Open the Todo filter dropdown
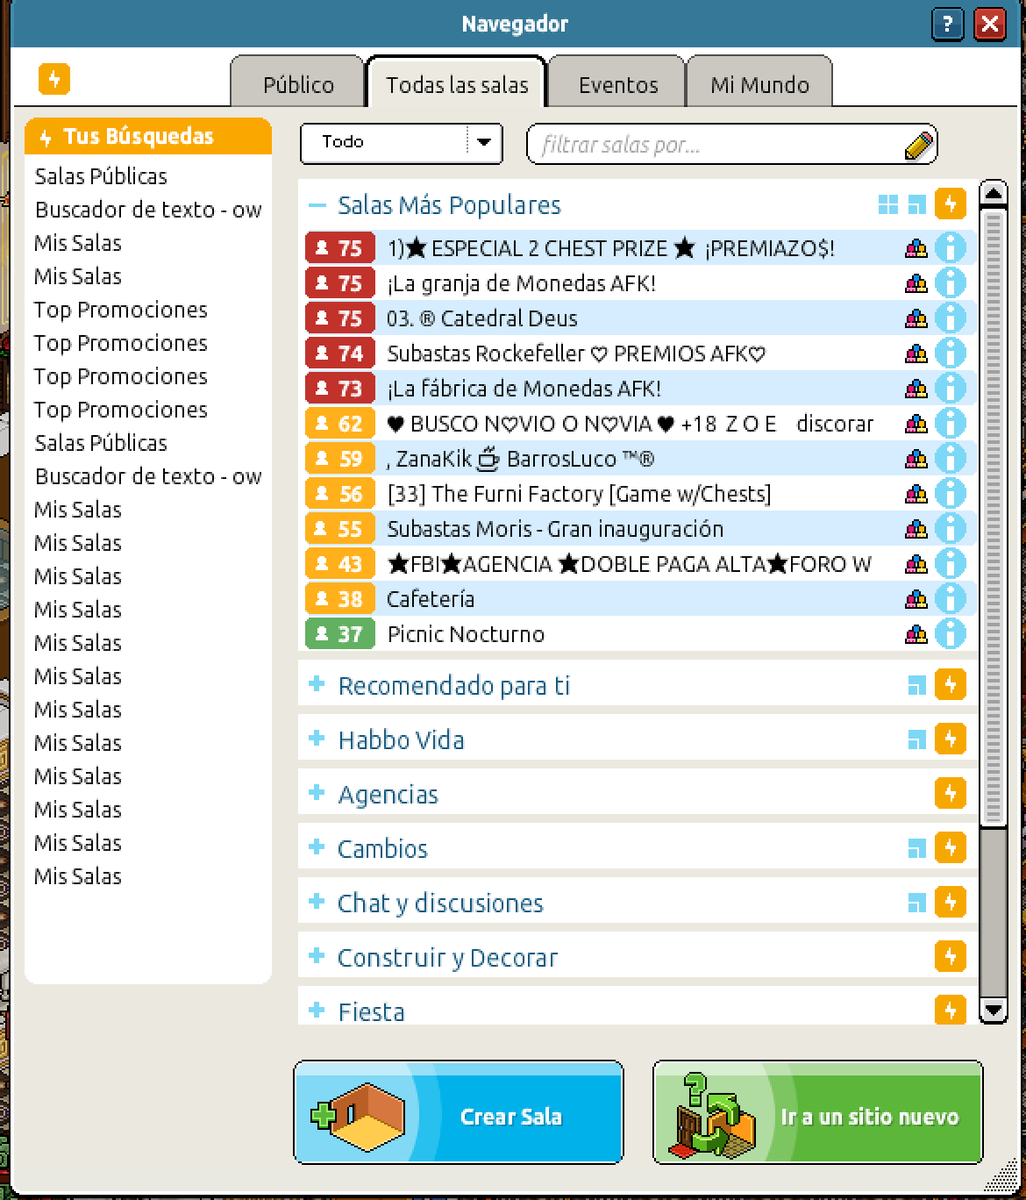 click(x=401, y=143)
